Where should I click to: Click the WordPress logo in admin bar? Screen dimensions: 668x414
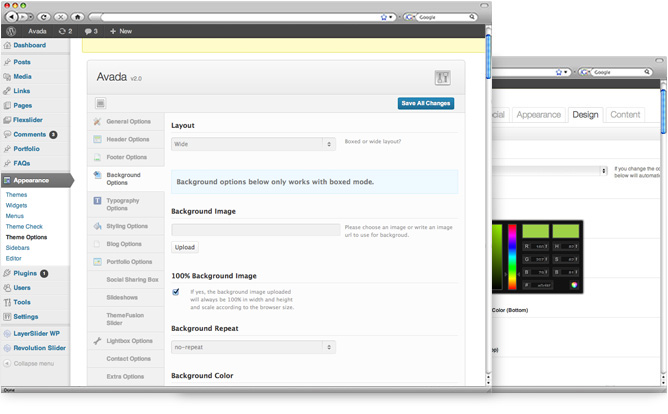pyautogui.click(x=11, y=31)
